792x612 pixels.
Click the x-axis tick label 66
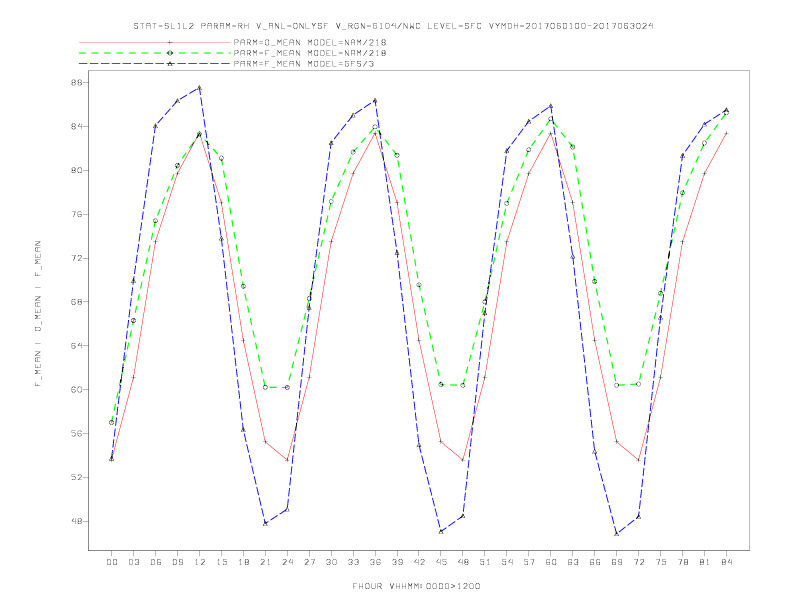pyautogui.click(x=595, y=562)
